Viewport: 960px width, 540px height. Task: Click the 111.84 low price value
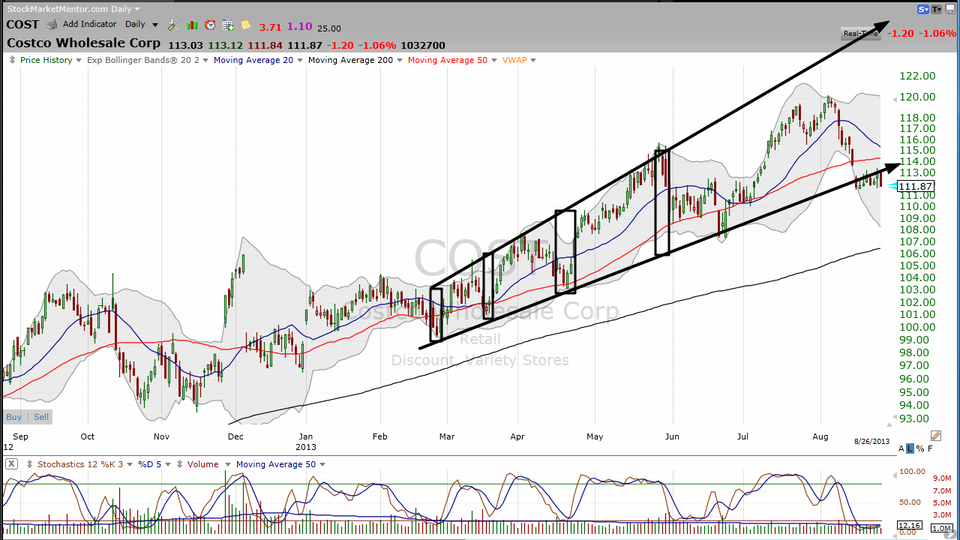[x=265, y=45]
